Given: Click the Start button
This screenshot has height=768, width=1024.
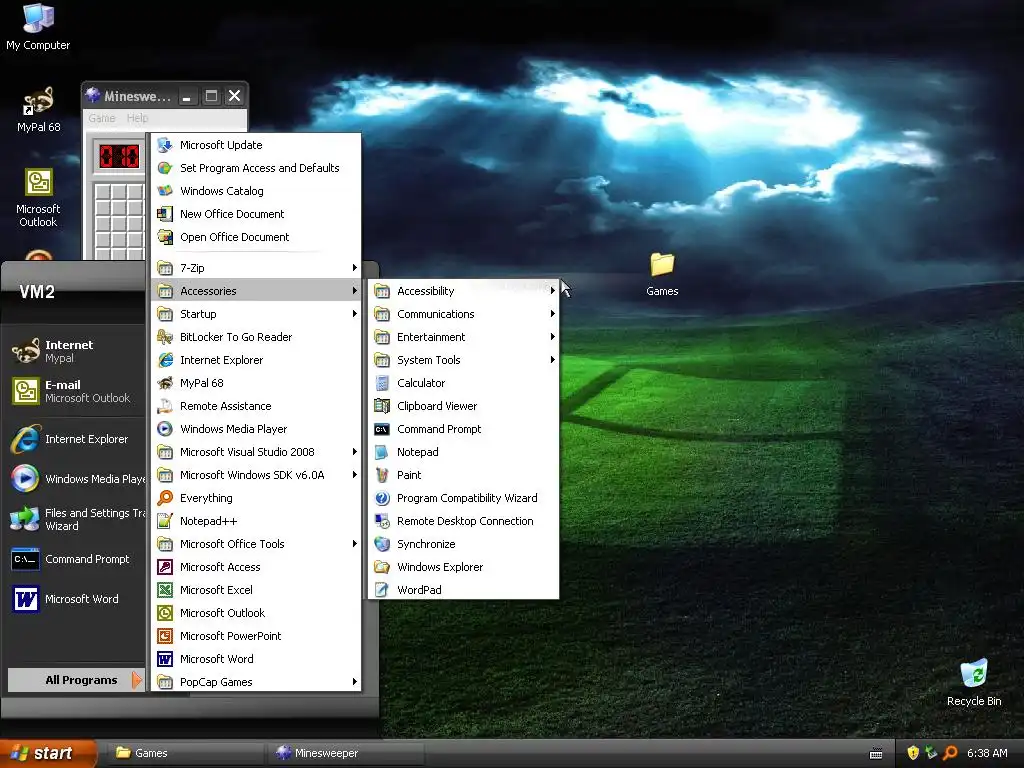Looking at the screenshot, I should (47, 753).
